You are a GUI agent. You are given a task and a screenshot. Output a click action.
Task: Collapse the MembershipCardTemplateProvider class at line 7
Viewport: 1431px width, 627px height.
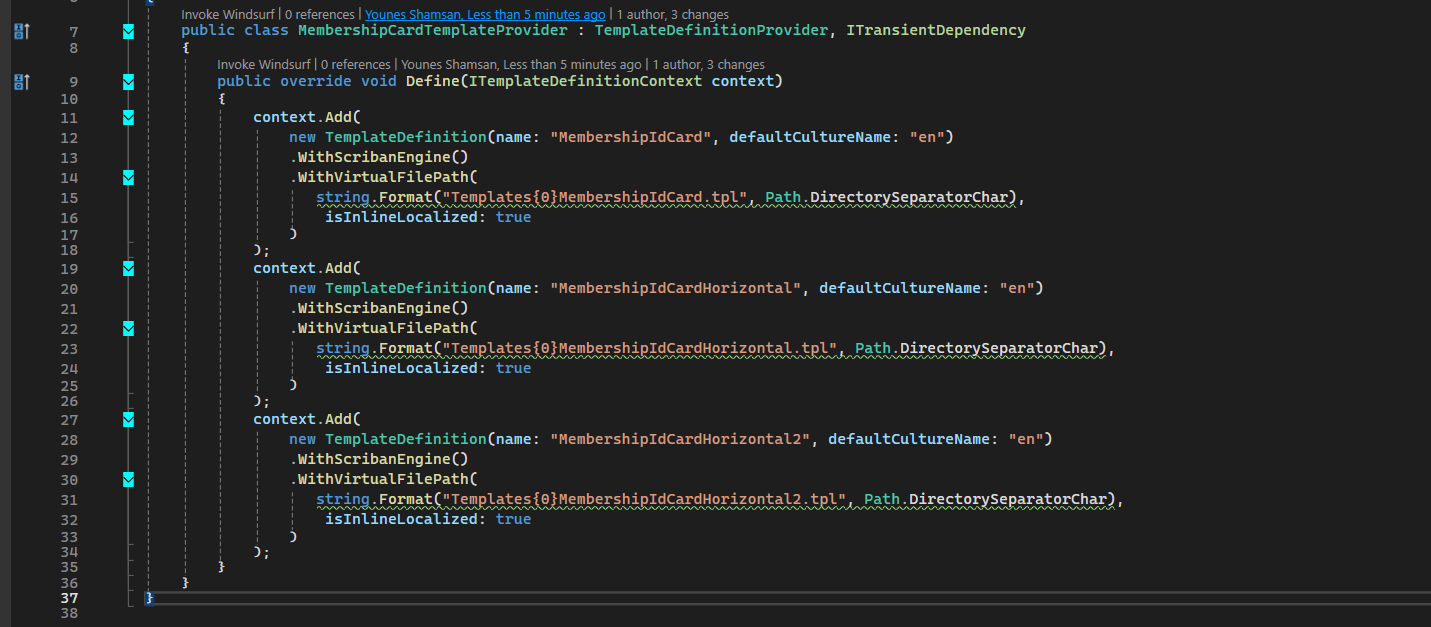tap(128, 32)
